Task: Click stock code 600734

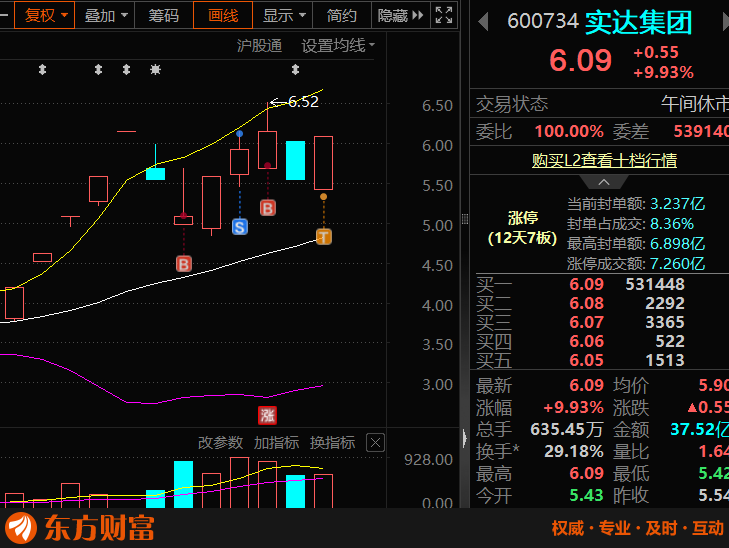Action: (x=543, y=21)
